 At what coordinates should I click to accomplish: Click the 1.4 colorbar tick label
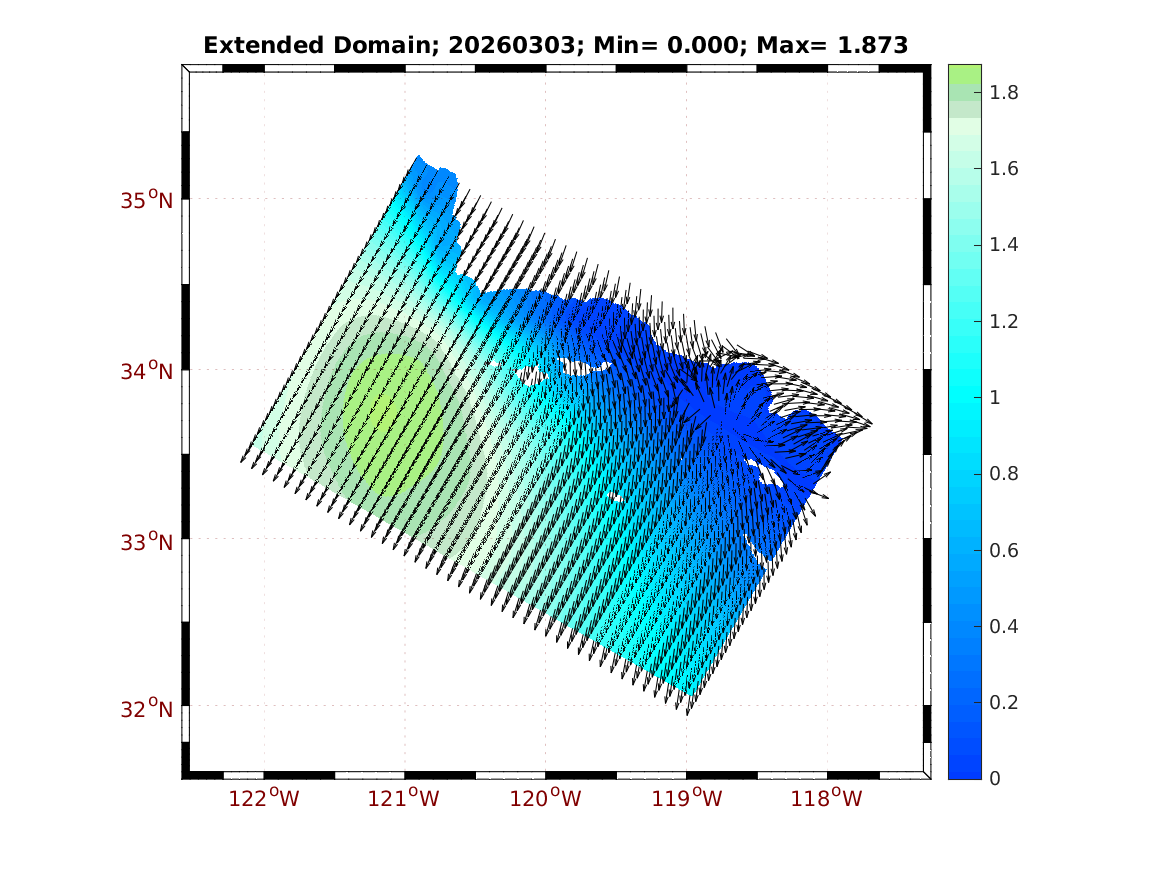point(1004,245)
